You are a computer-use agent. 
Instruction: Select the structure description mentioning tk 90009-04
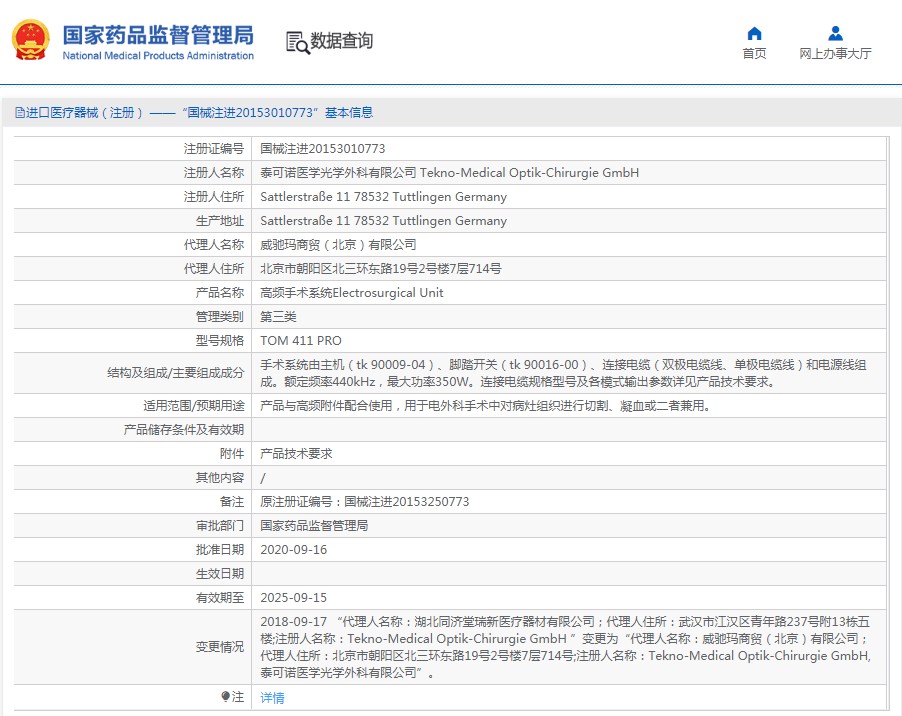point(563,373)
